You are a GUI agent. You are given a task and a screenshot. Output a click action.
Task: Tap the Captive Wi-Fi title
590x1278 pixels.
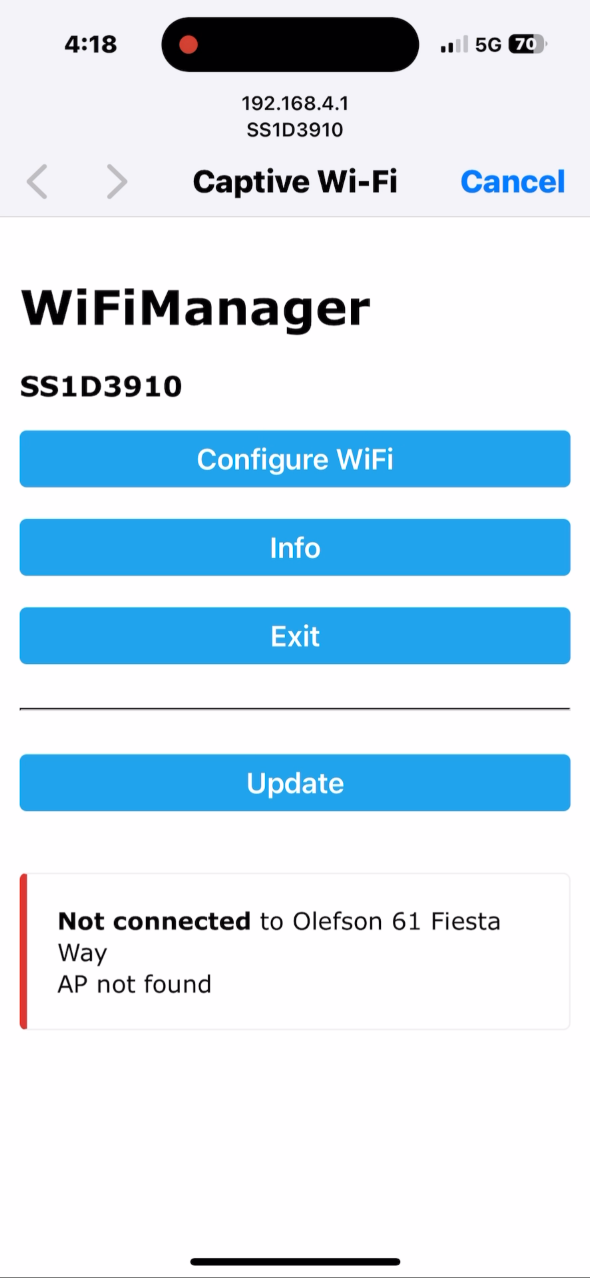[295, 181]
